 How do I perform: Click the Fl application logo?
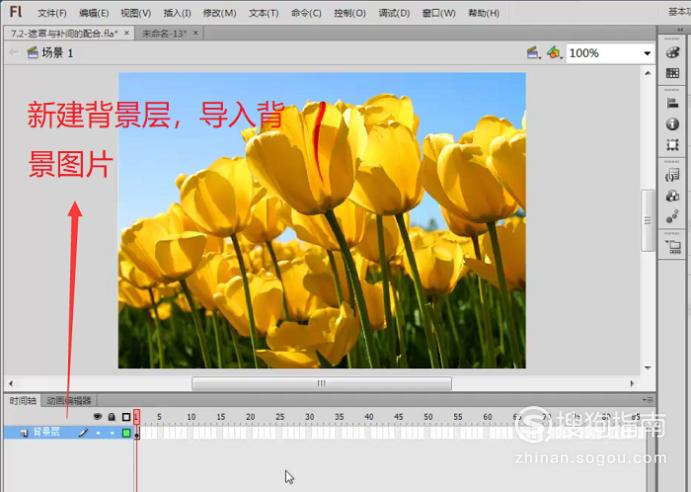(15, 12)
